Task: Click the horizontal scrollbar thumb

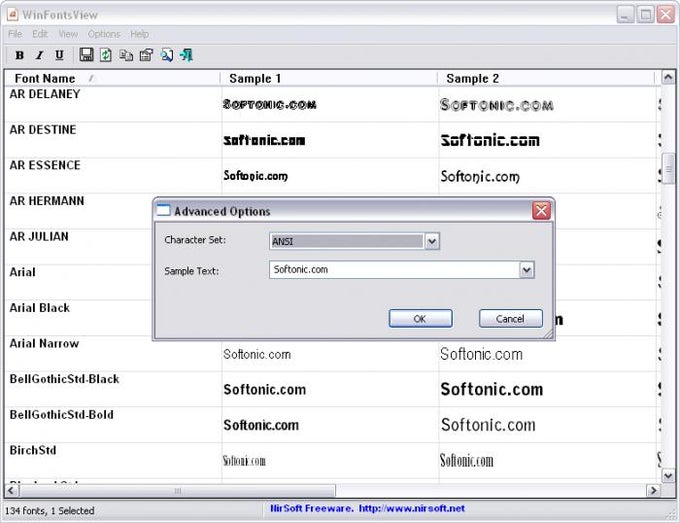Action: 177,490
